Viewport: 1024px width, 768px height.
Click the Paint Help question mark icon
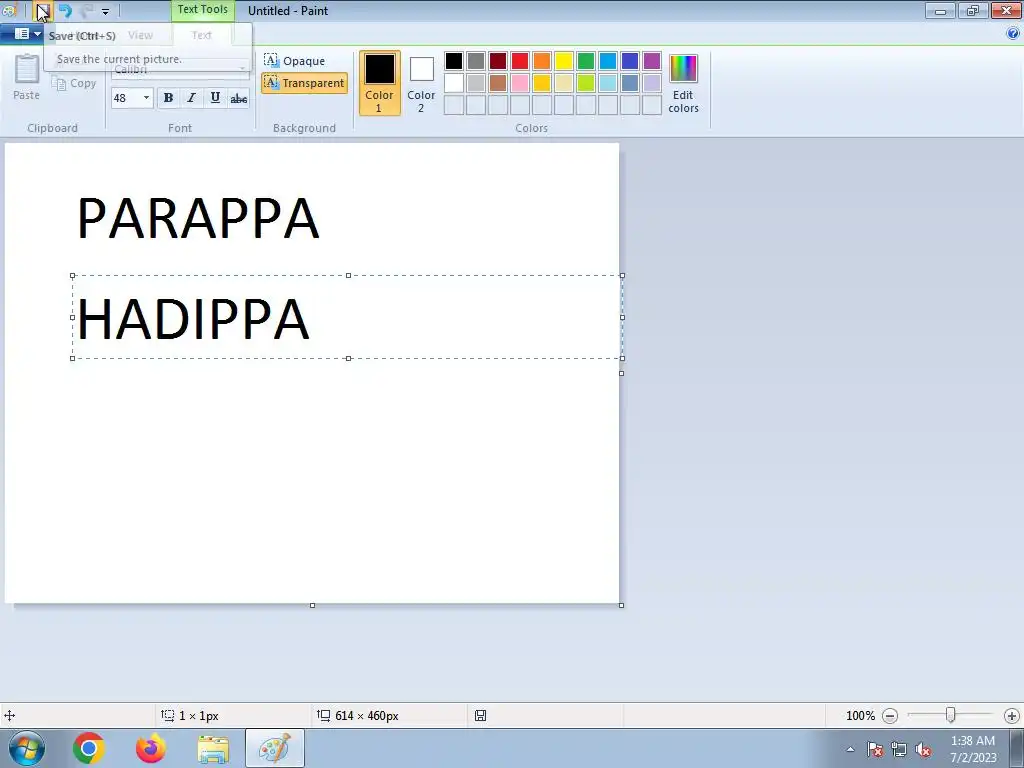[x=1013, y=33]
